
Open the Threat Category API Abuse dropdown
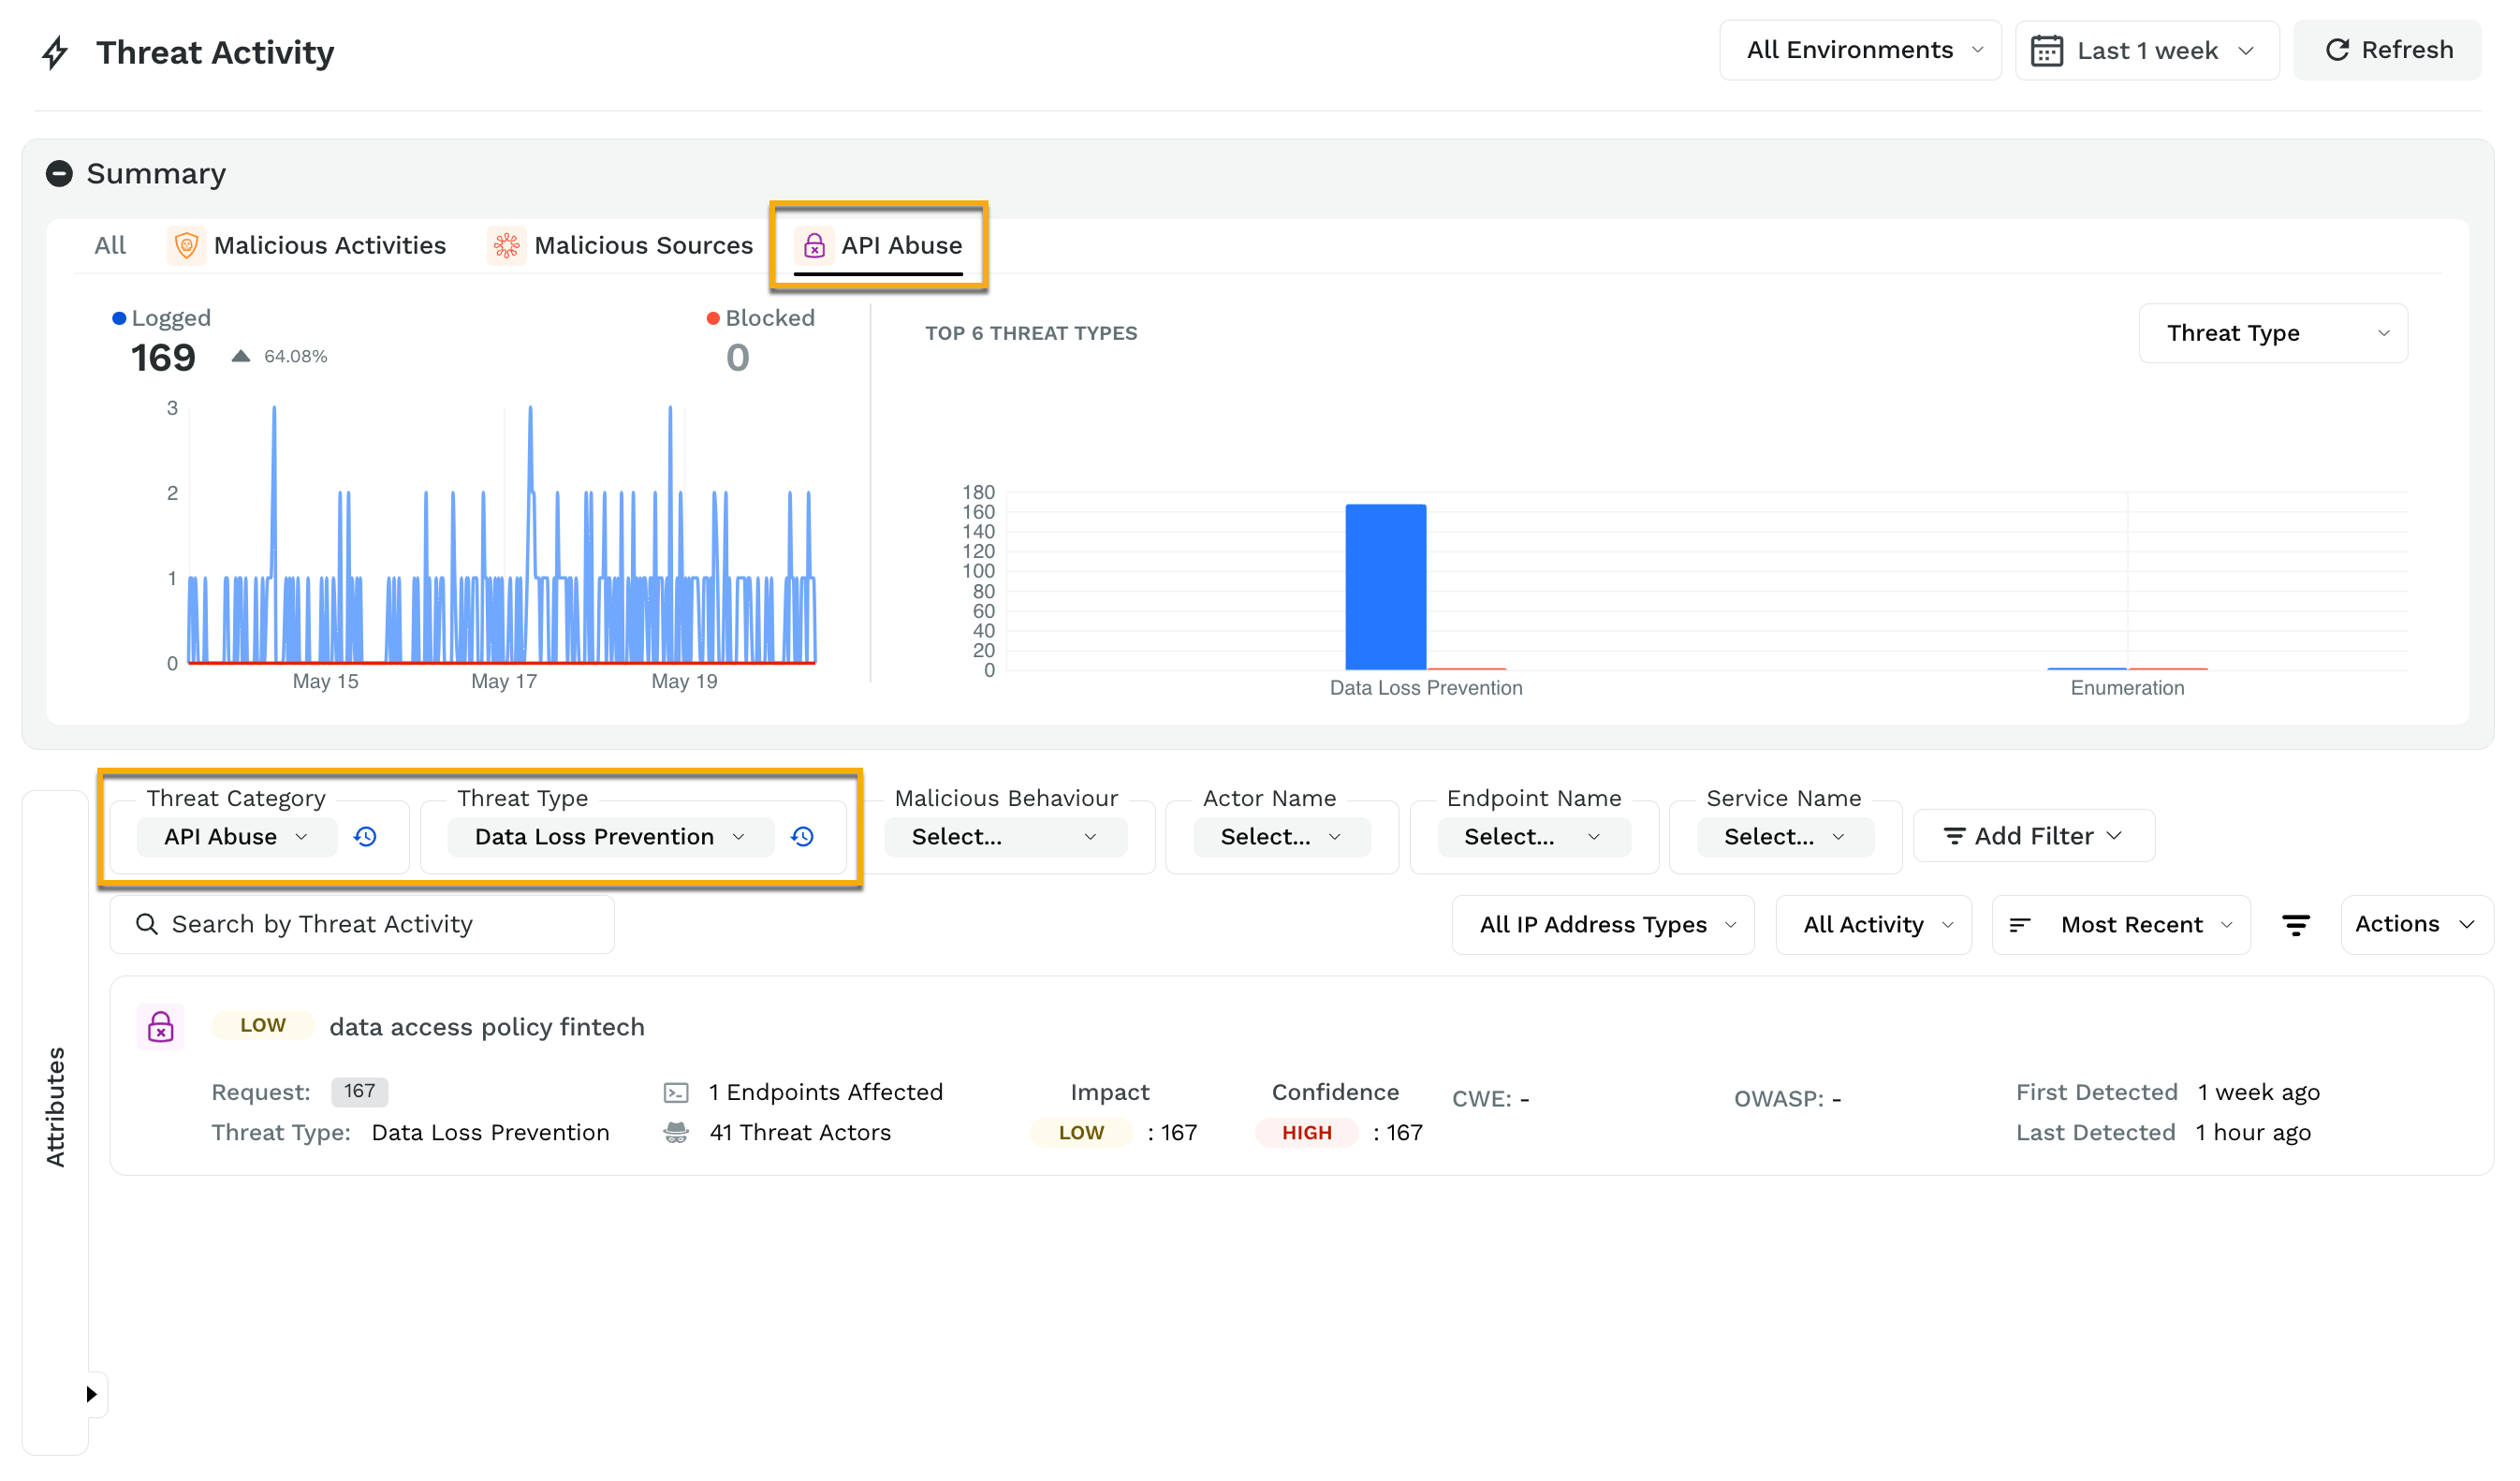coord(236,837)
